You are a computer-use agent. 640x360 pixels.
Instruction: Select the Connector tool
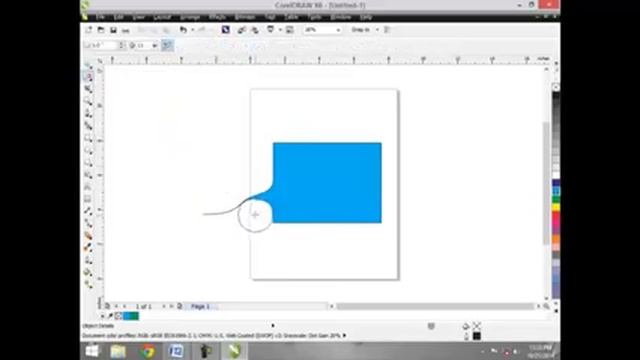tap(88, 223)
